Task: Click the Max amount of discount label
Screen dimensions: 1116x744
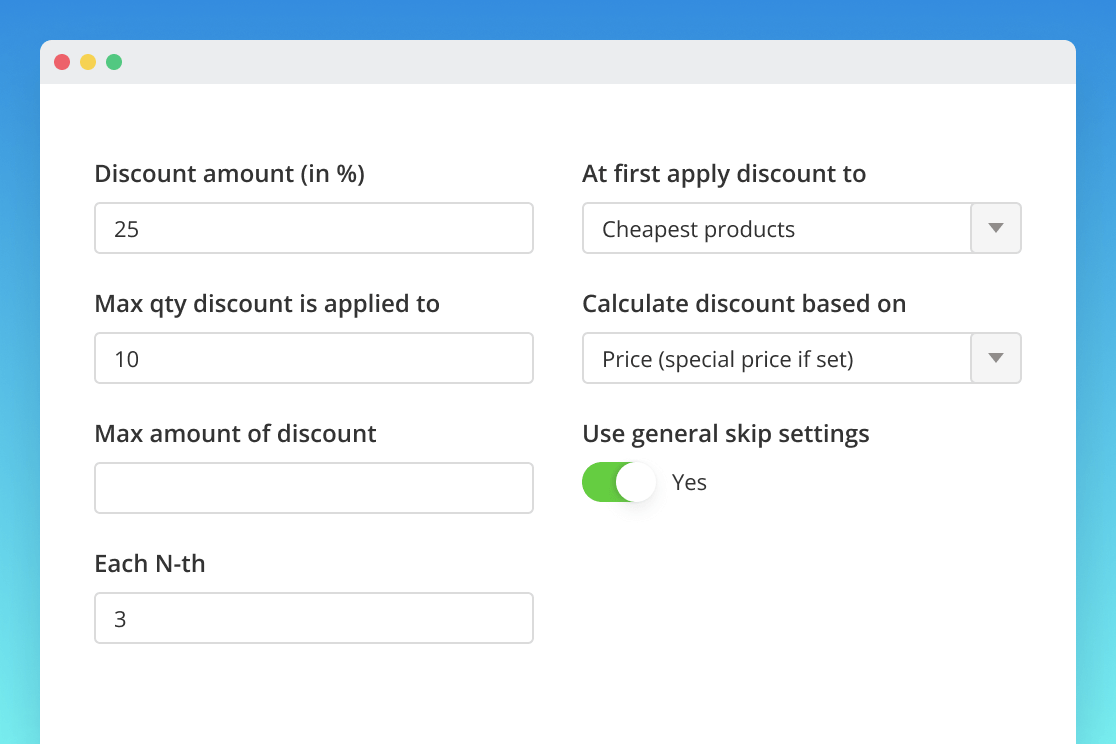Action: click(235, 434)
